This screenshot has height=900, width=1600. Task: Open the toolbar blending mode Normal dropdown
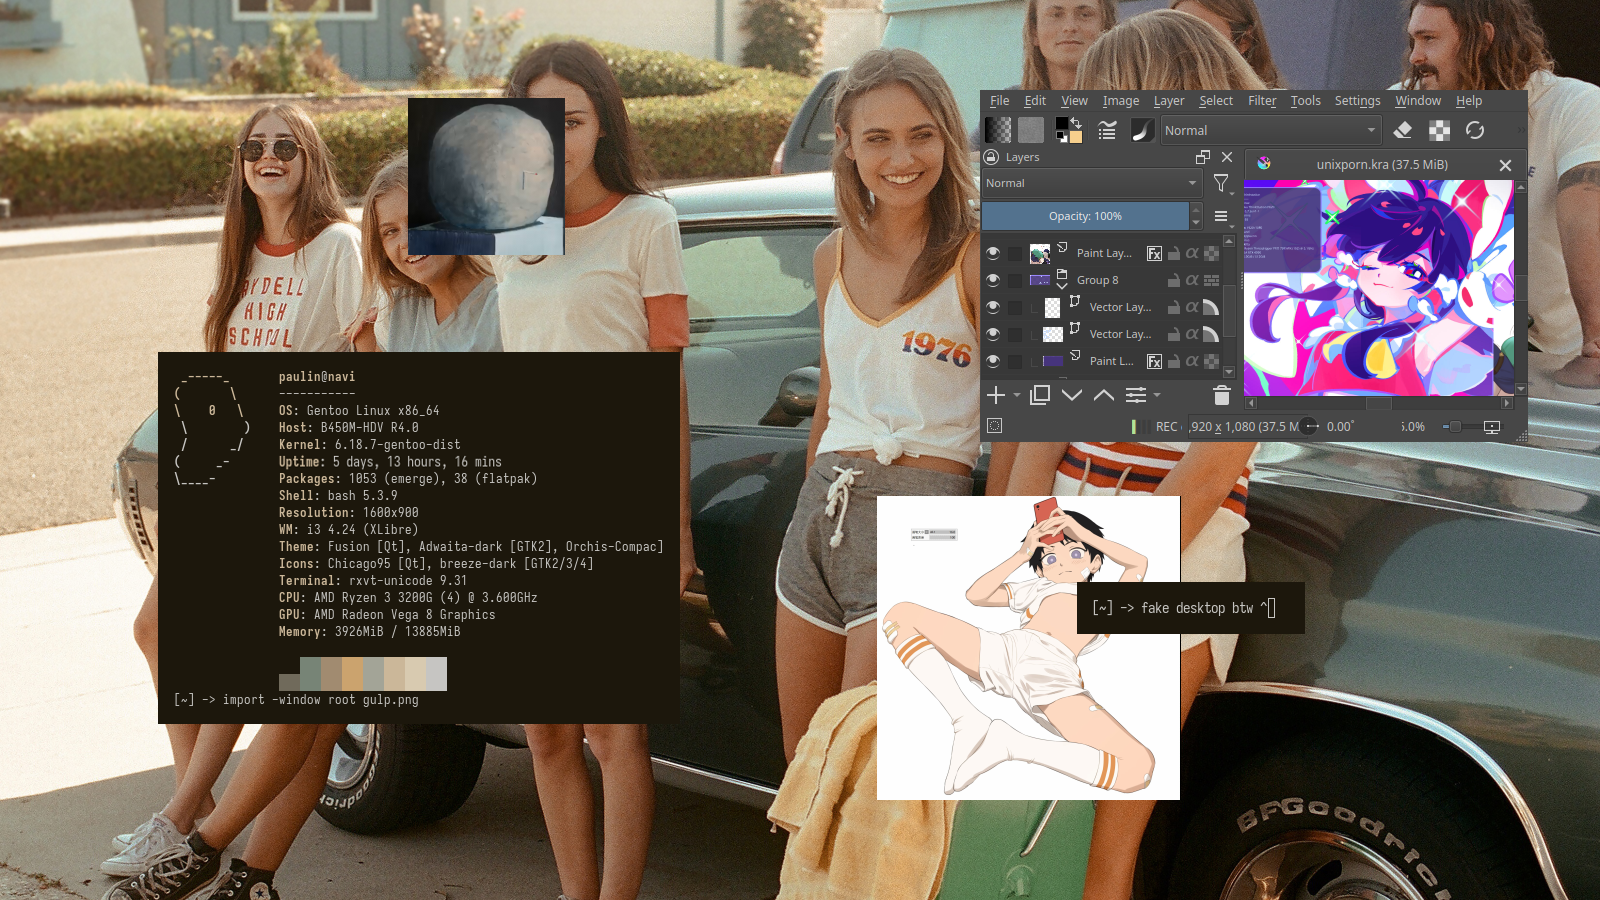coord(1270,130)
